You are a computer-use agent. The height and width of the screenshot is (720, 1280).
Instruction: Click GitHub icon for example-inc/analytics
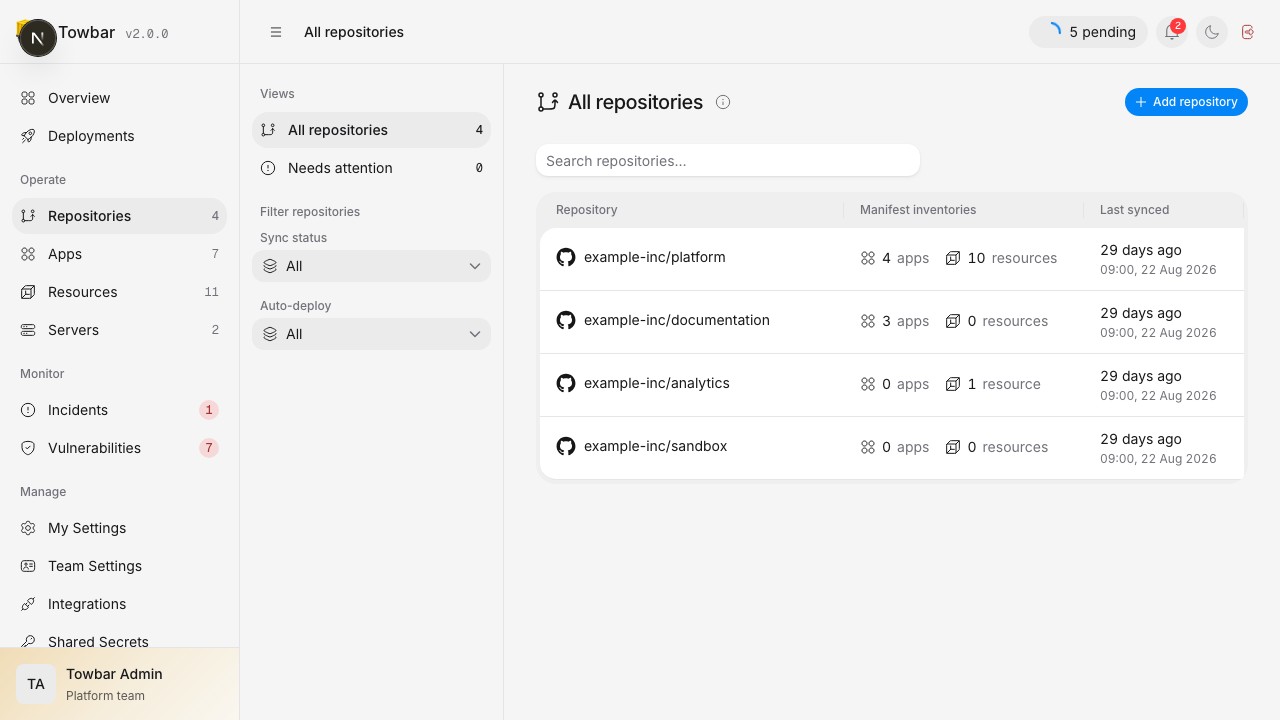566,383
